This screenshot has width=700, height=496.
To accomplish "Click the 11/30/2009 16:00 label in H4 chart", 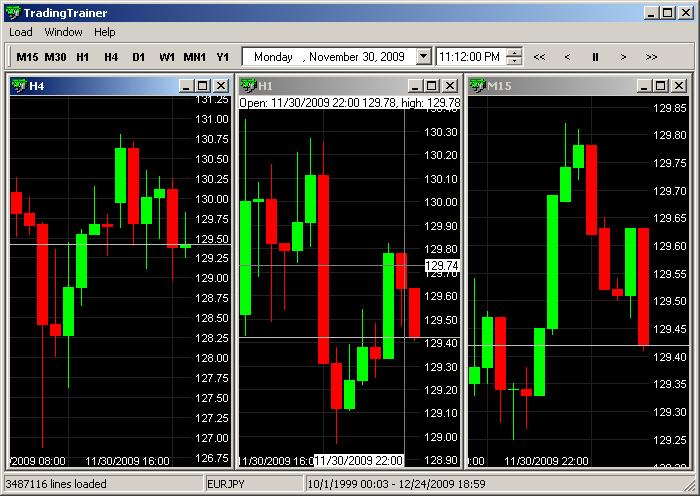I will (x=127, y=461).
